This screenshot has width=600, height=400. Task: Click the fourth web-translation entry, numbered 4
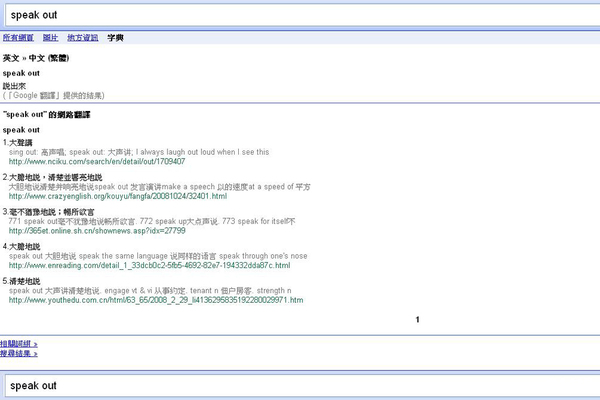[21, 247]
